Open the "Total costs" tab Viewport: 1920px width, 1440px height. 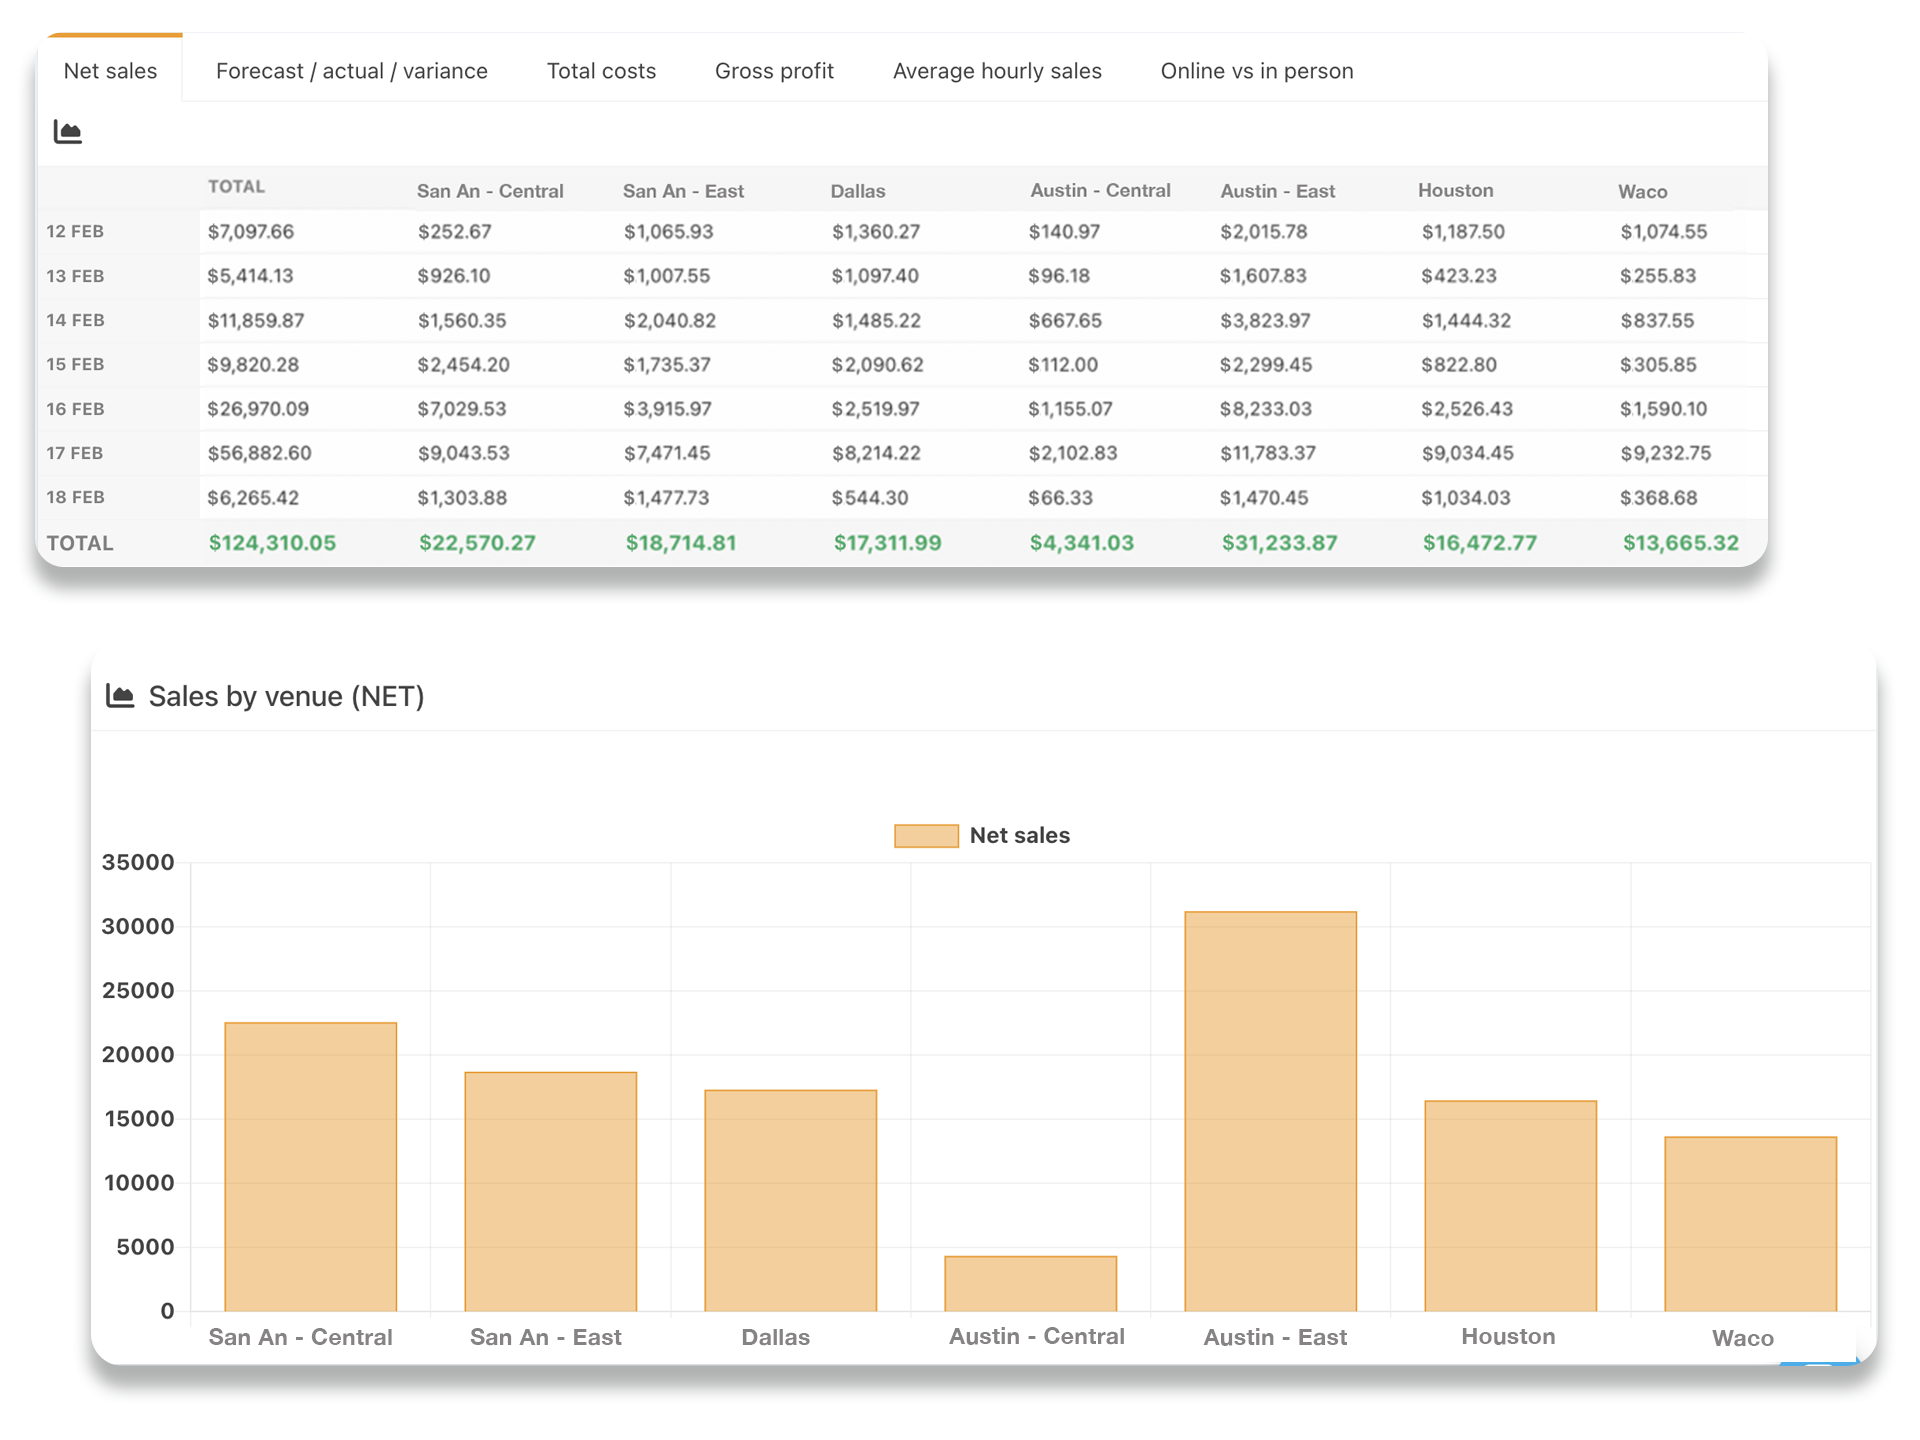[x=601, y=70]
